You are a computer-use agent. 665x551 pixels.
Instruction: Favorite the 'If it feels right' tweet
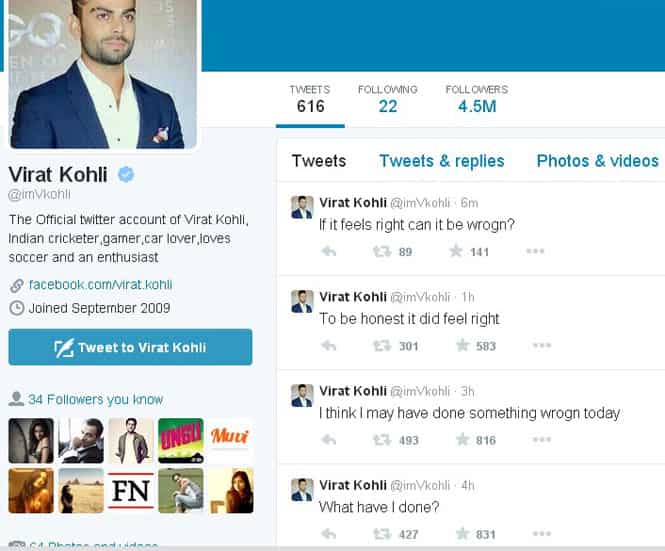pyautogui.click(x=456, y=251)
